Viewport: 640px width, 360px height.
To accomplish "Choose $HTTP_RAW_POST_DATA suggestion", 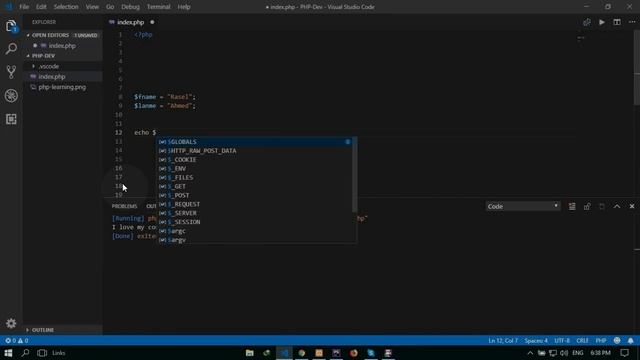I will pyautogui.click(x=255, y=151).
